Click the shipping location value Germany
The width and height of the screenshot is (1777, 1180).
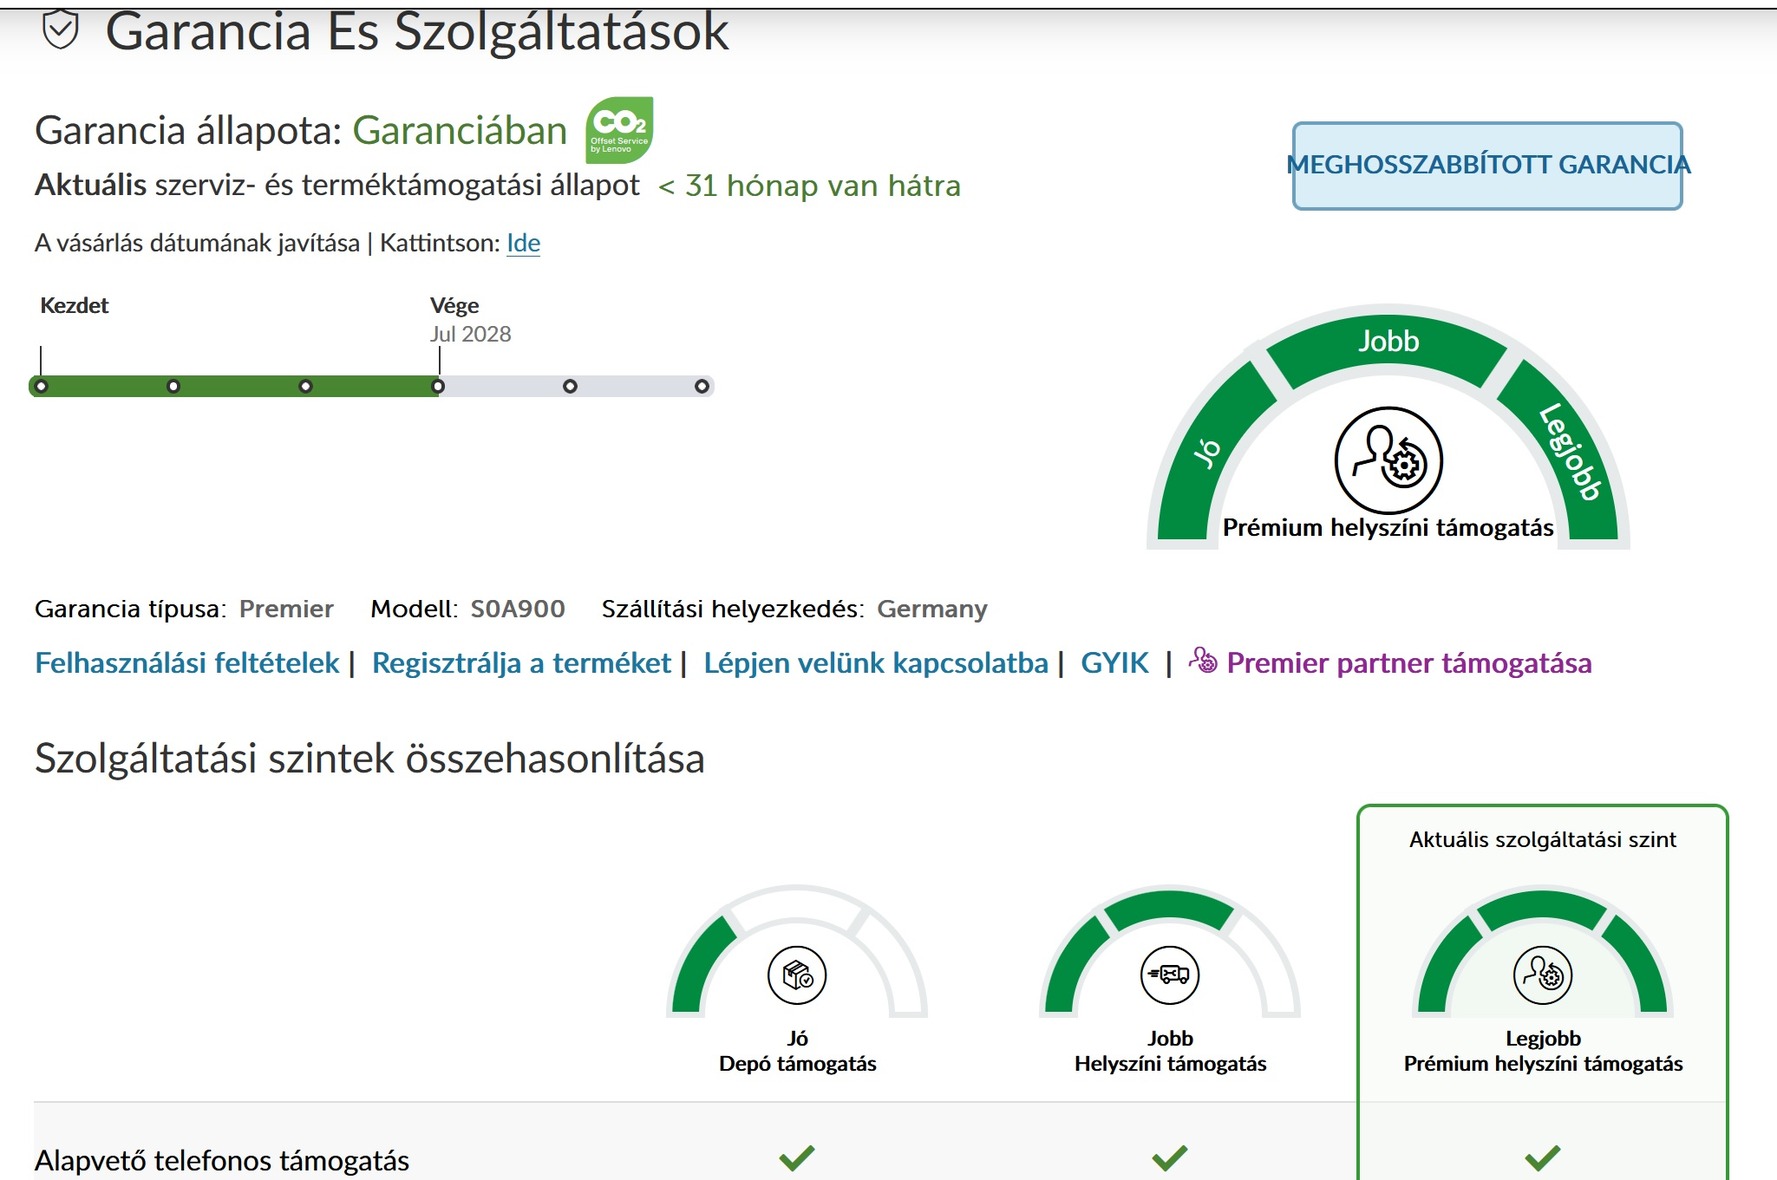(x=932, y=609)
